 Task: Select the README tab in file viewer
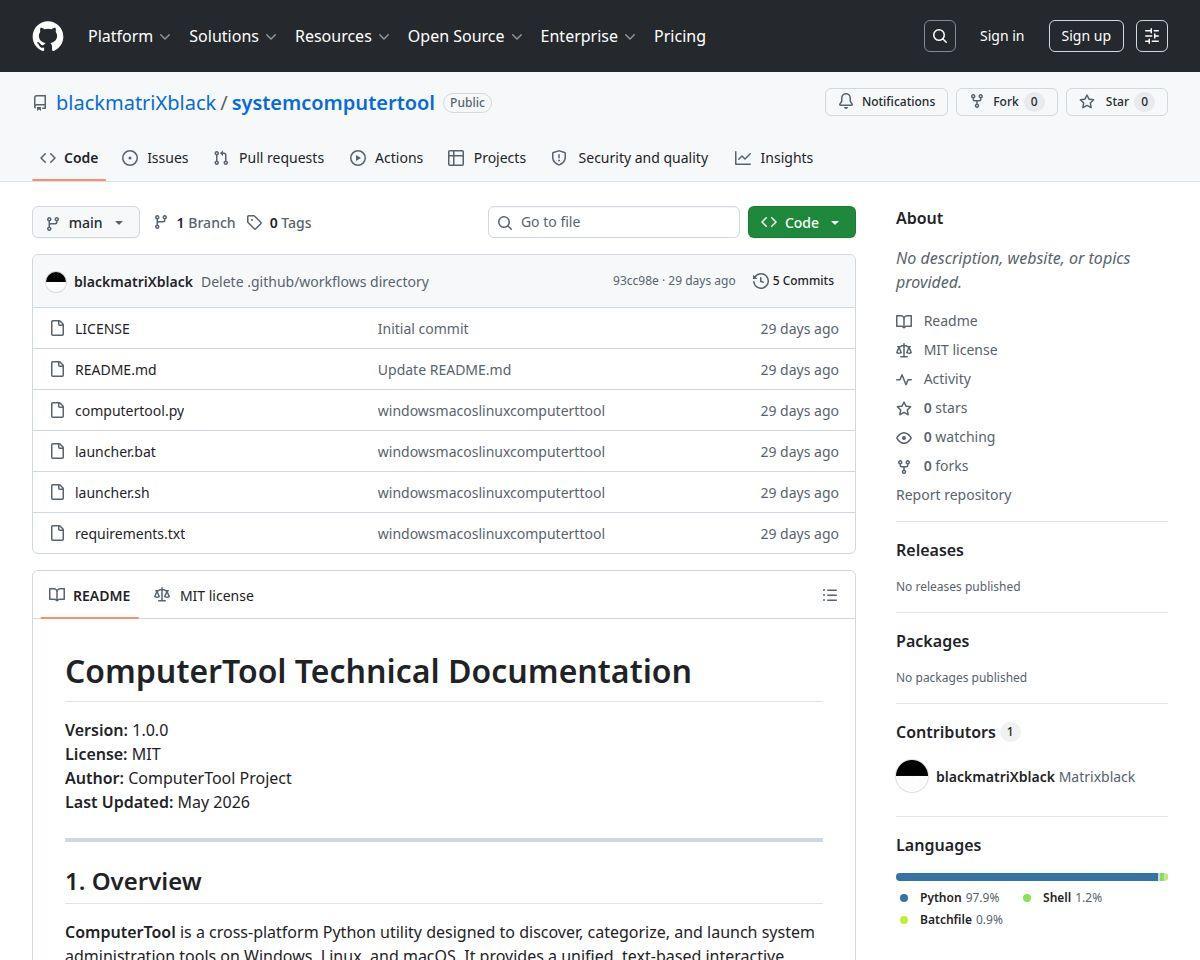tap(90, 595)
